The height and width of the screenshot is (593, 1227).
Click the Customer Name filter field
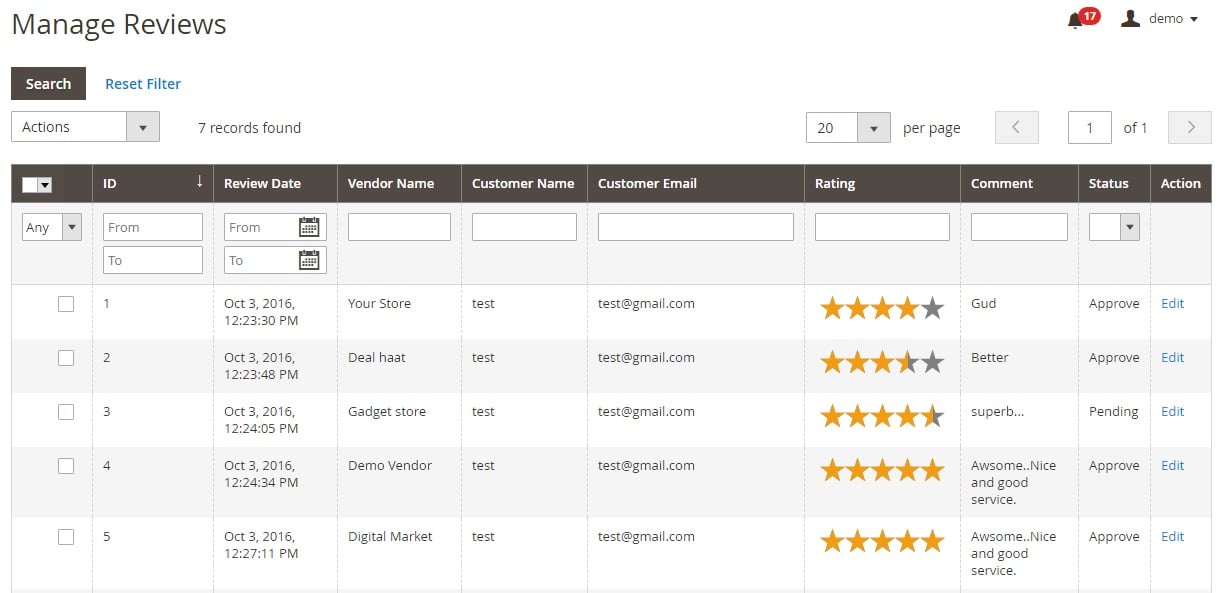(524, 227)
